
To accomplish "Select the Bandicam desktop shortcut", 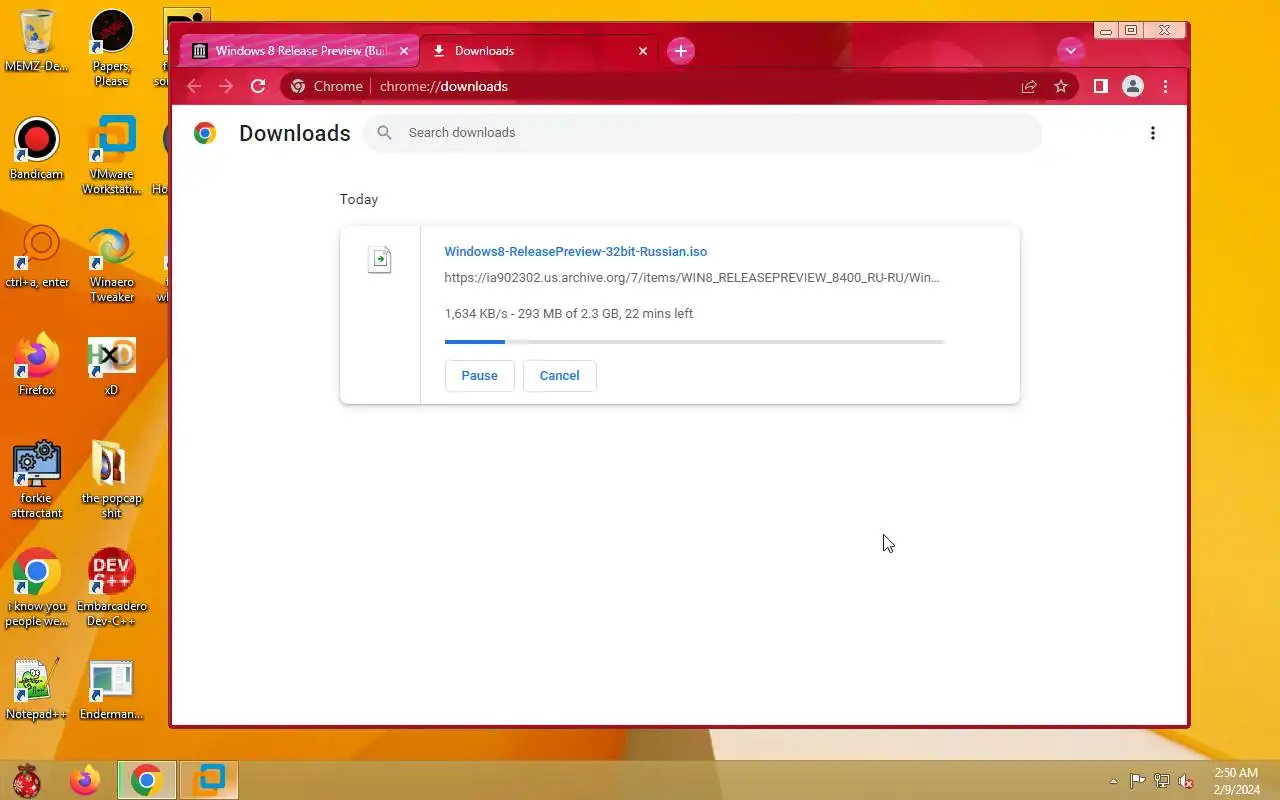I will point(36,150).
